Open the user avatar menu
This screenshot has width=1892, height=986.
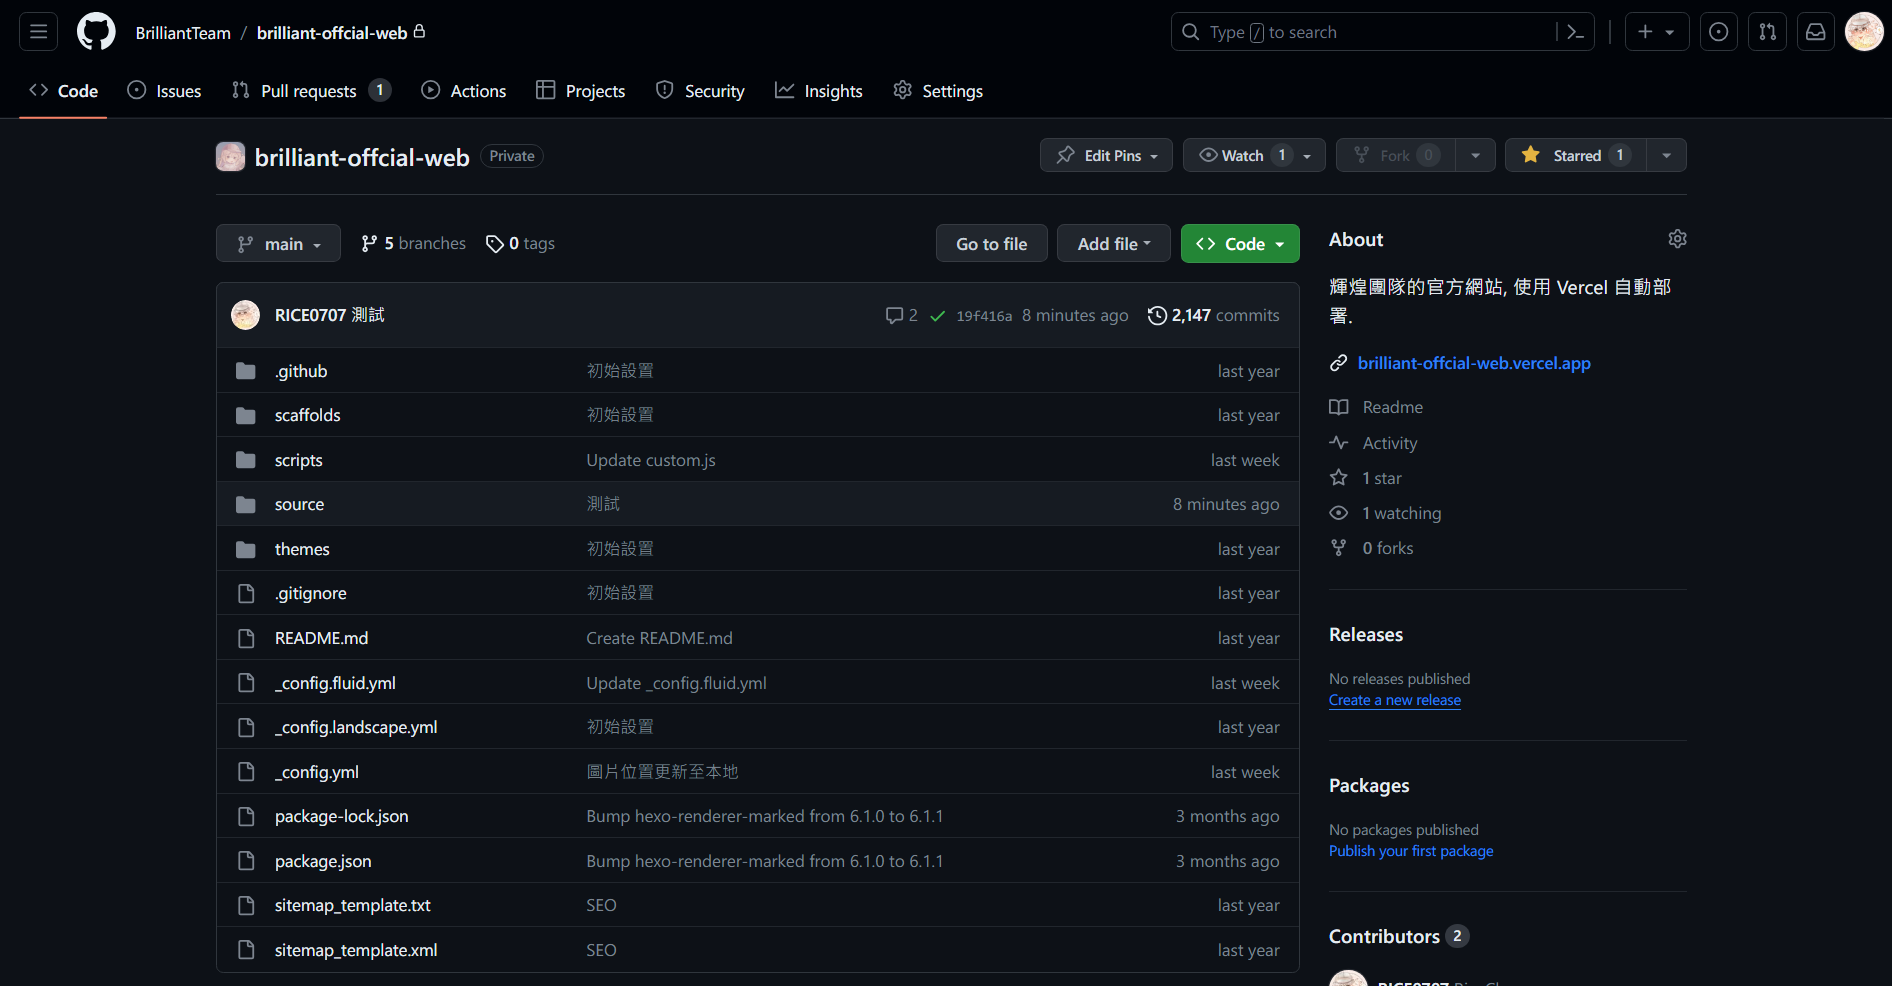pyautogui.click(x=1864, y=32)
